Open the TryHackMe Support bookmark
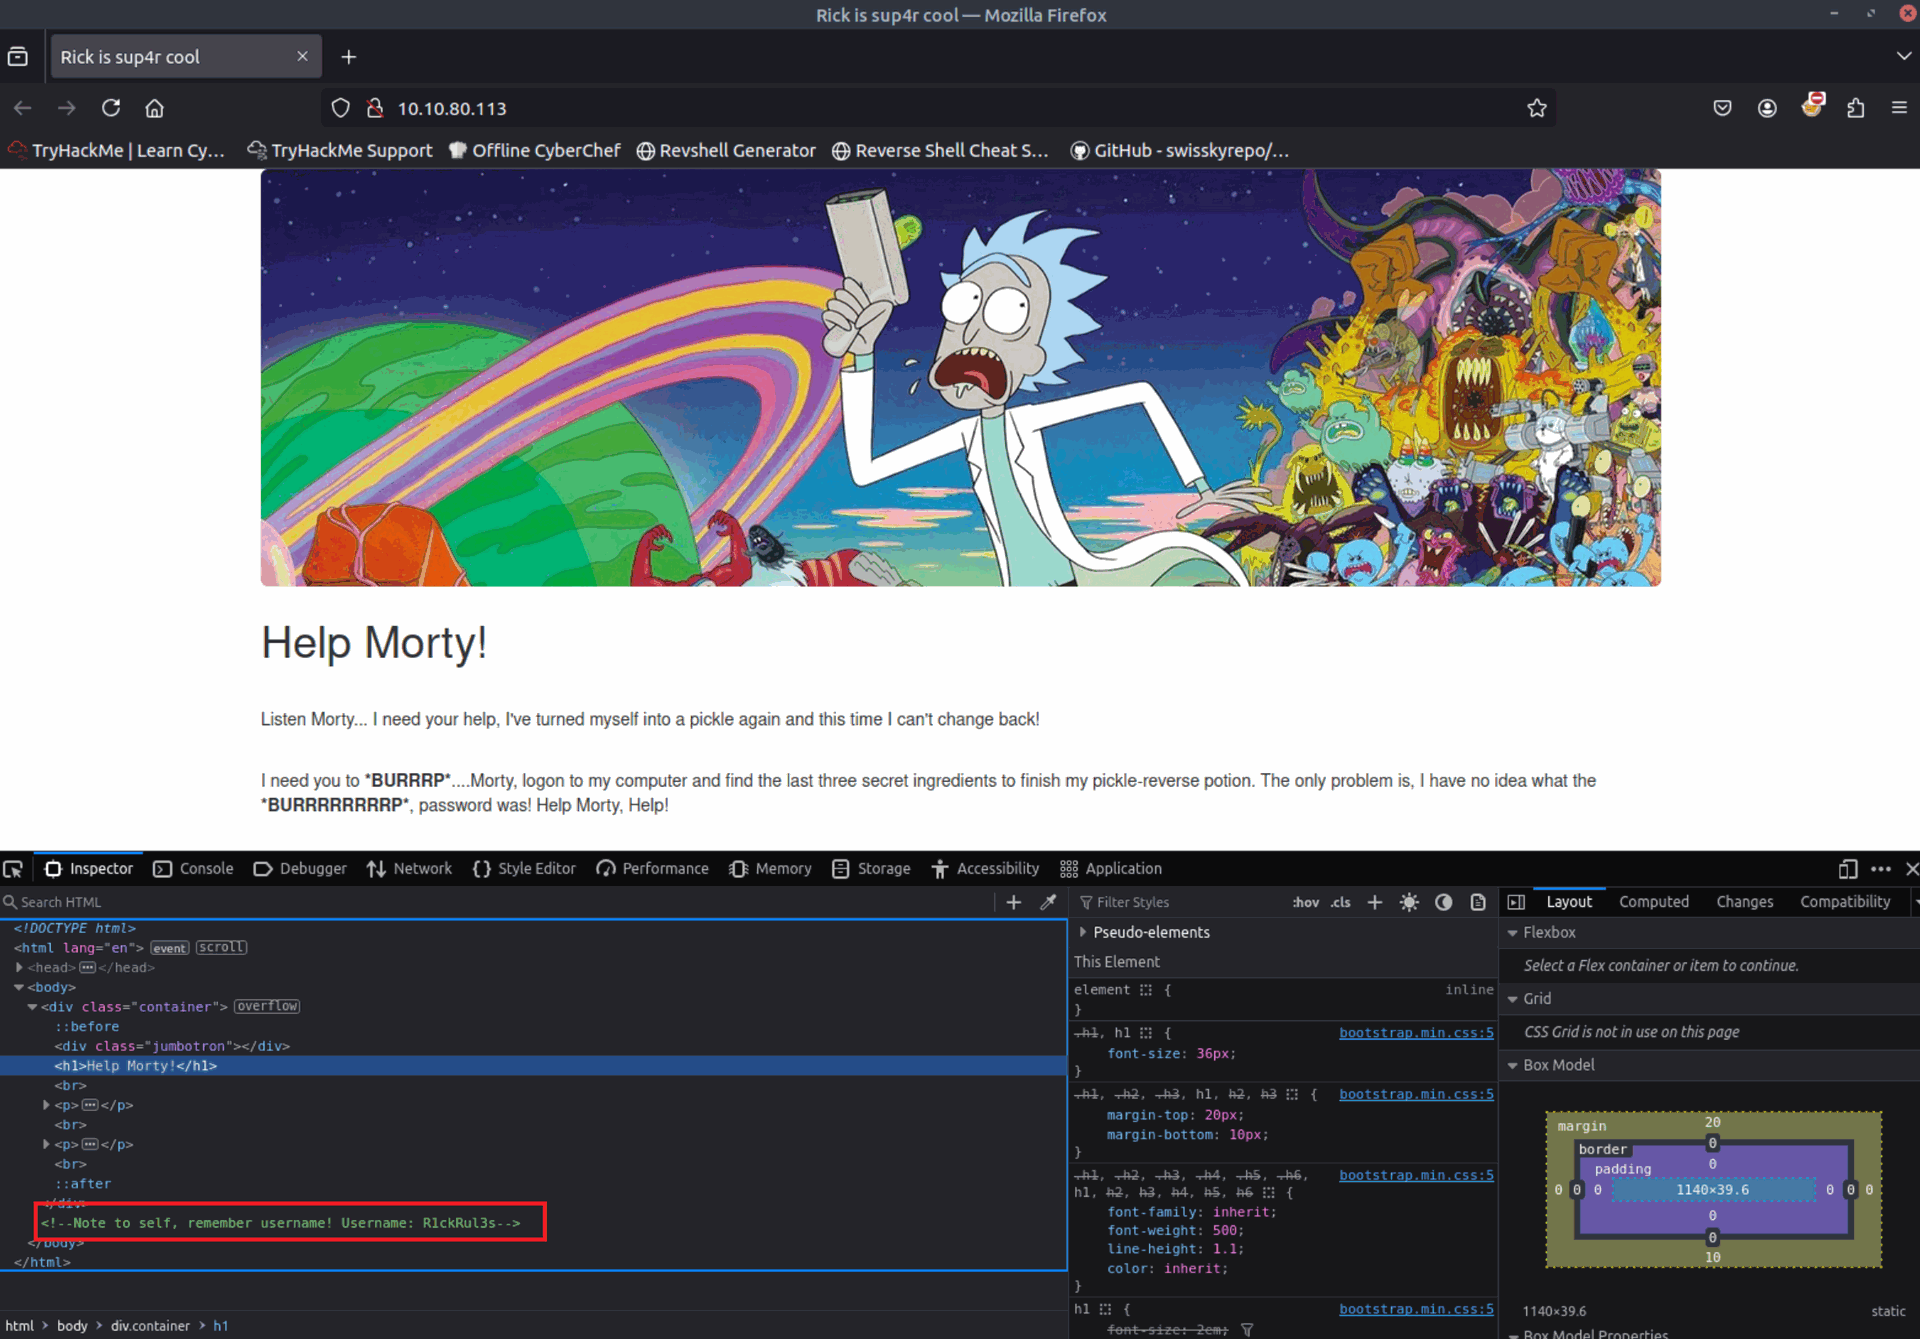The image size is (1920, 1339). tap(340, 151)
